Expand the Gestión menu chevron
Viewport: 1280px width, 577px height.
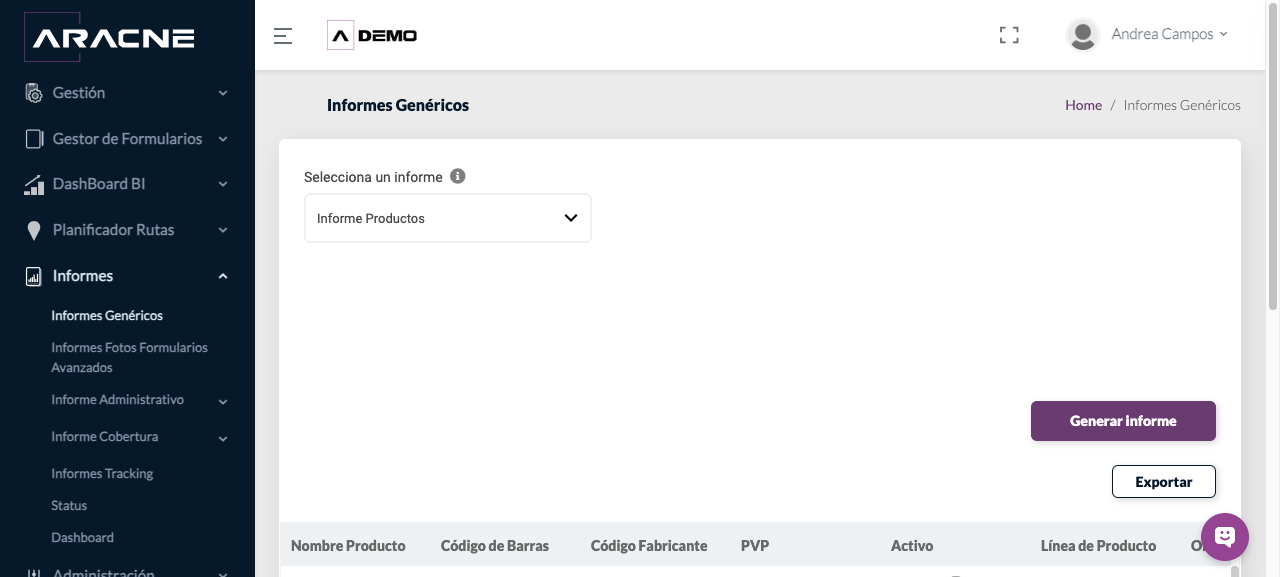click(x=223, y=93)
